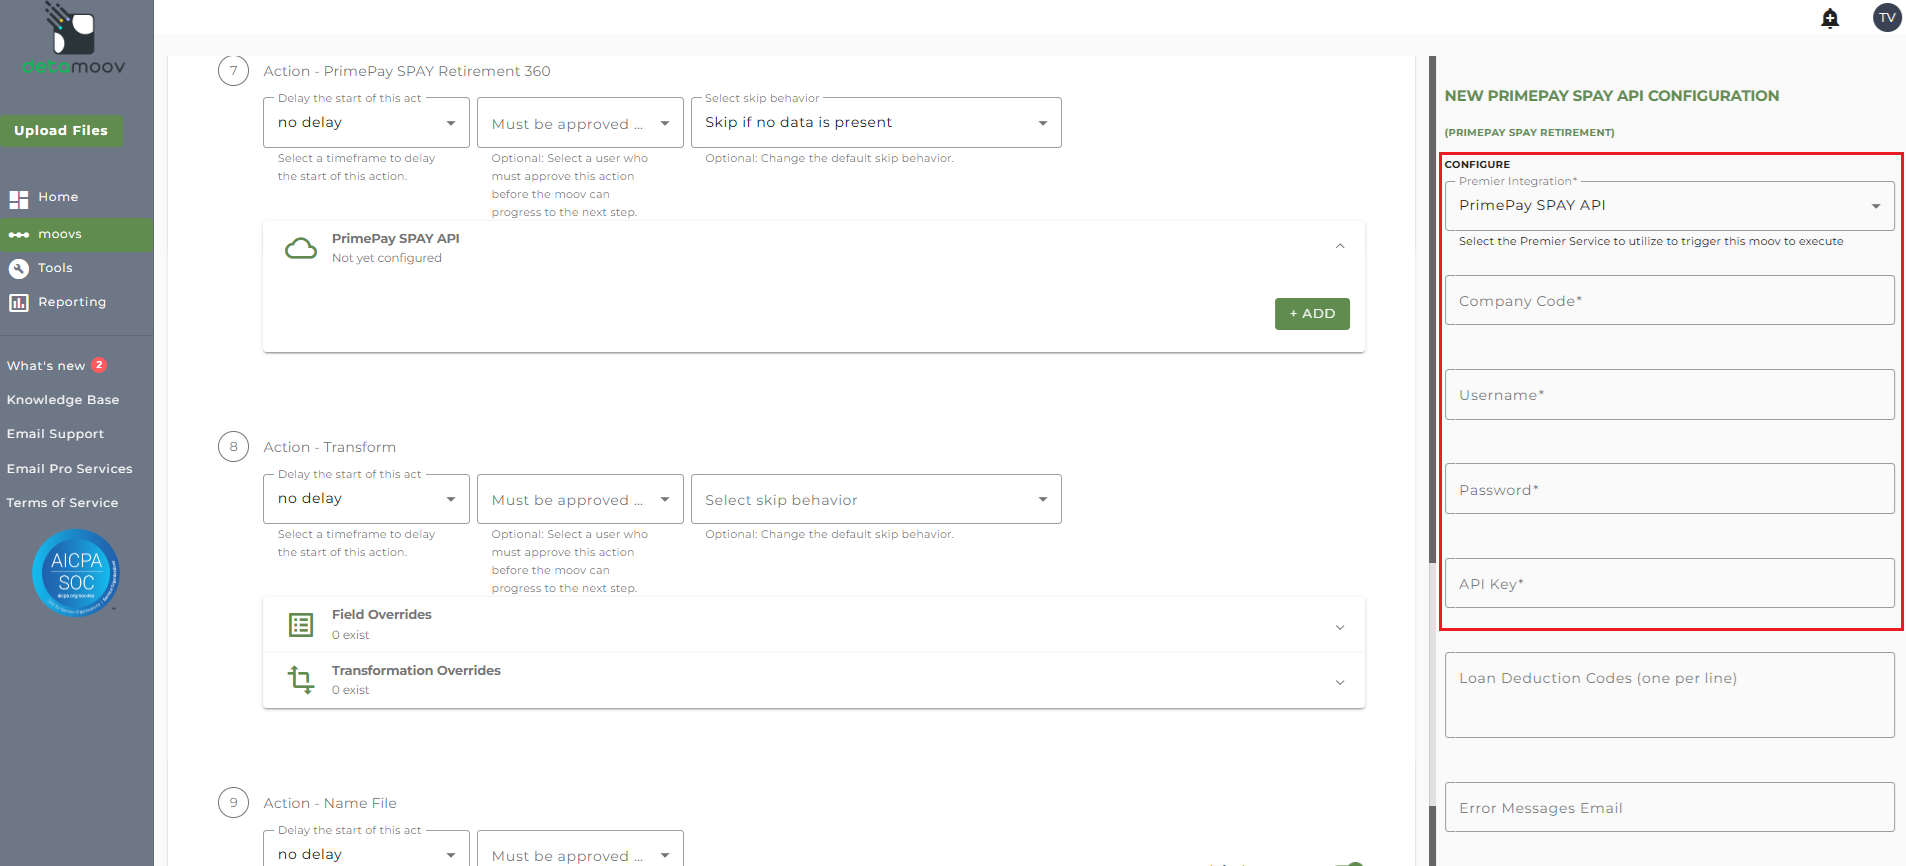Click into the Company Code field
The width and height of the screenshot is (1906, 866).
[1669, 301]
